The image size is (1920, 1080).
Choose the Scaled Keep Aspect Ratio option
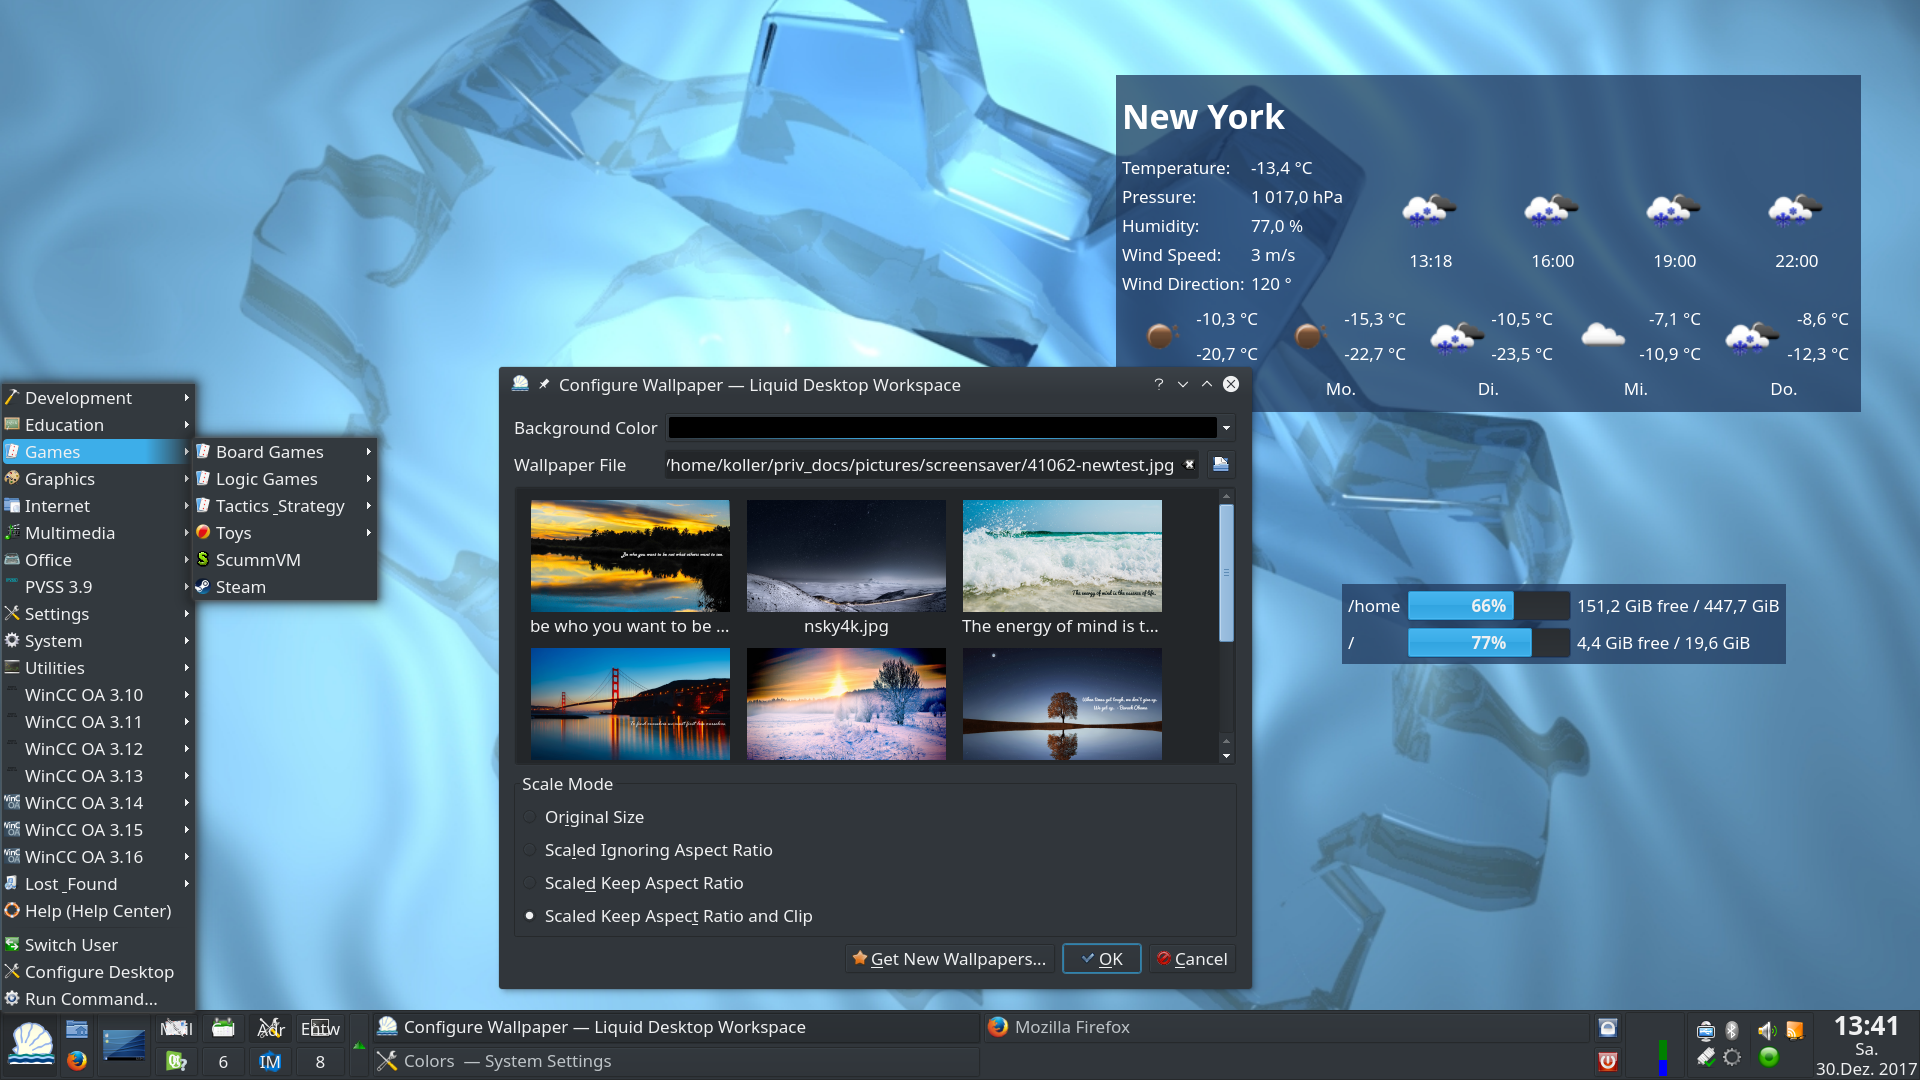530,883
